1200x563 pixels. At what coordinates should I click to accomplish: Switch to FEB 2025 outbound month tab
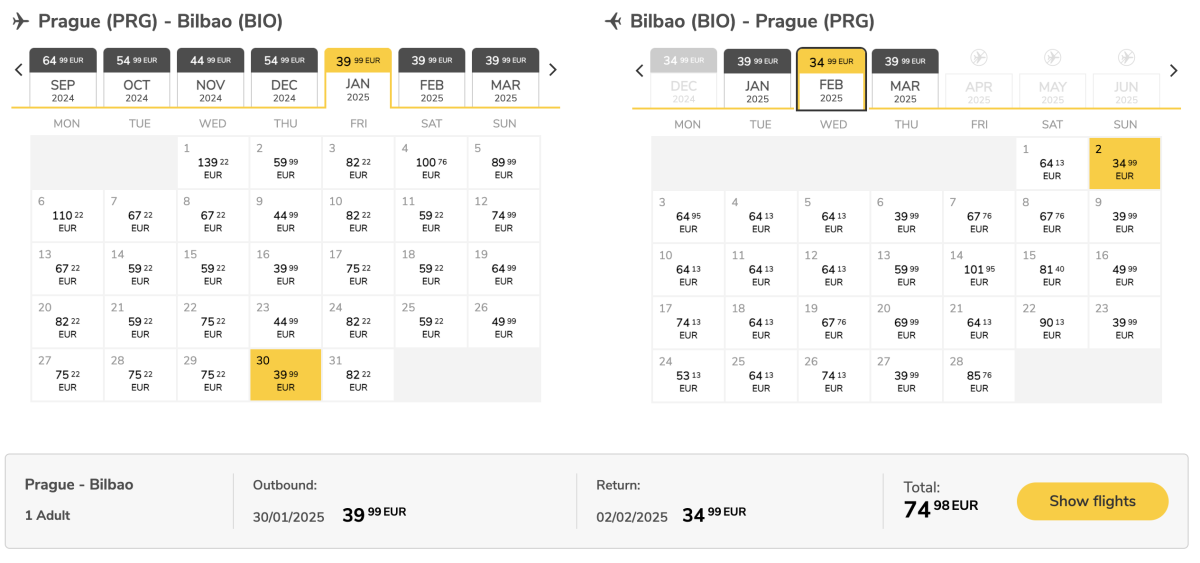click(432, 78)
